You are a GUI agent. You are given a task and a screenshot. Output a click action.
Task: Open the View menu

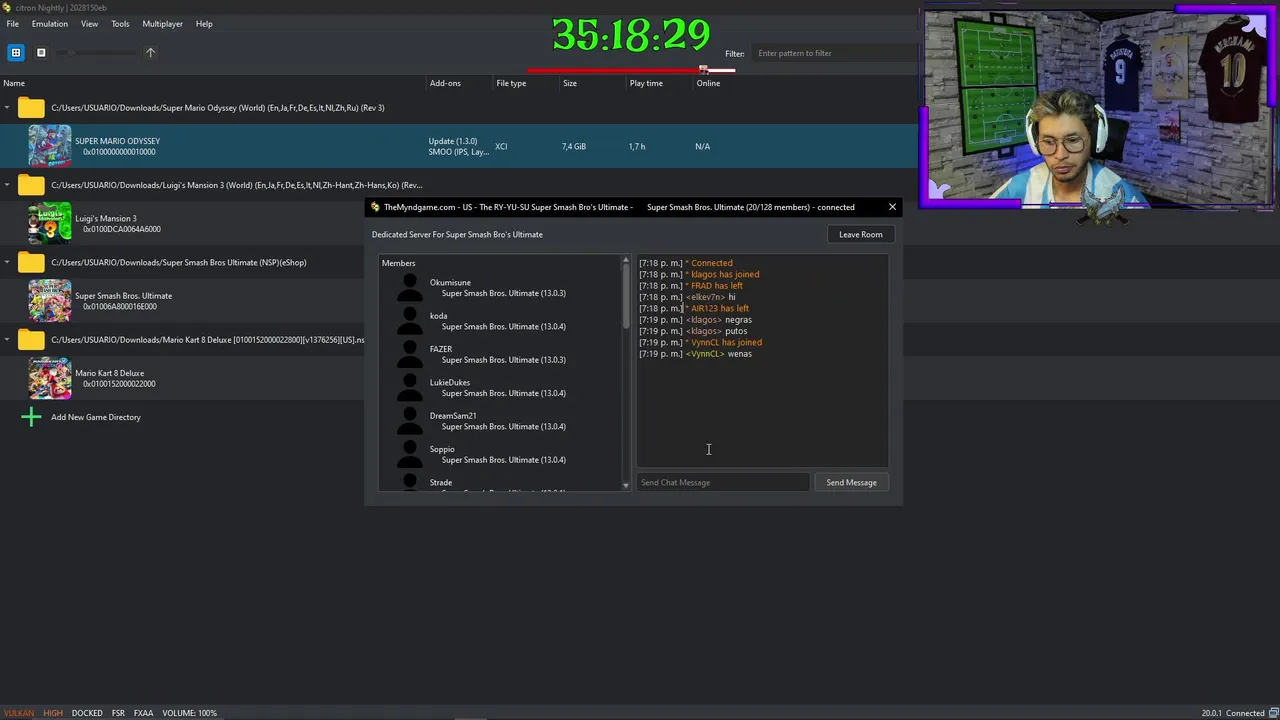(x=89, y=24)
